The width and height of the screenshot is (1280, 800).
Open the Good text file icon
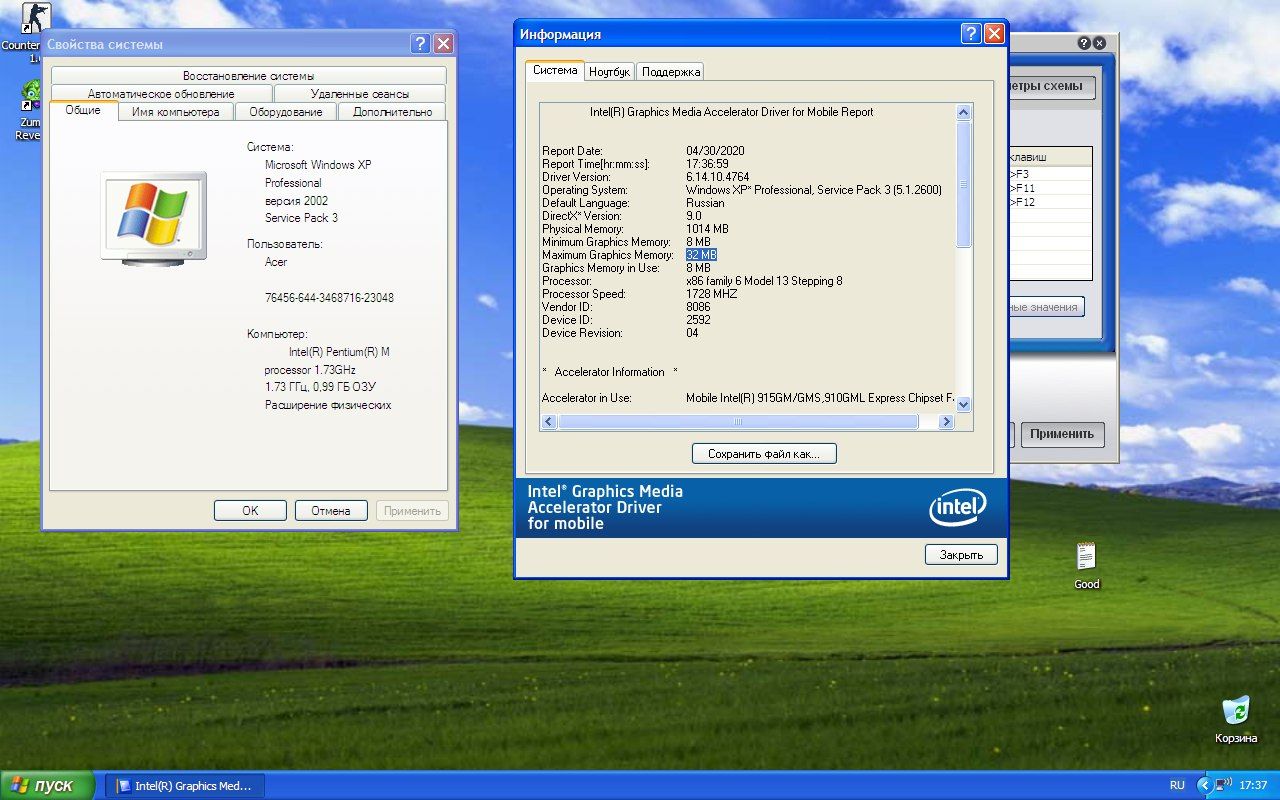(1086, 566)
